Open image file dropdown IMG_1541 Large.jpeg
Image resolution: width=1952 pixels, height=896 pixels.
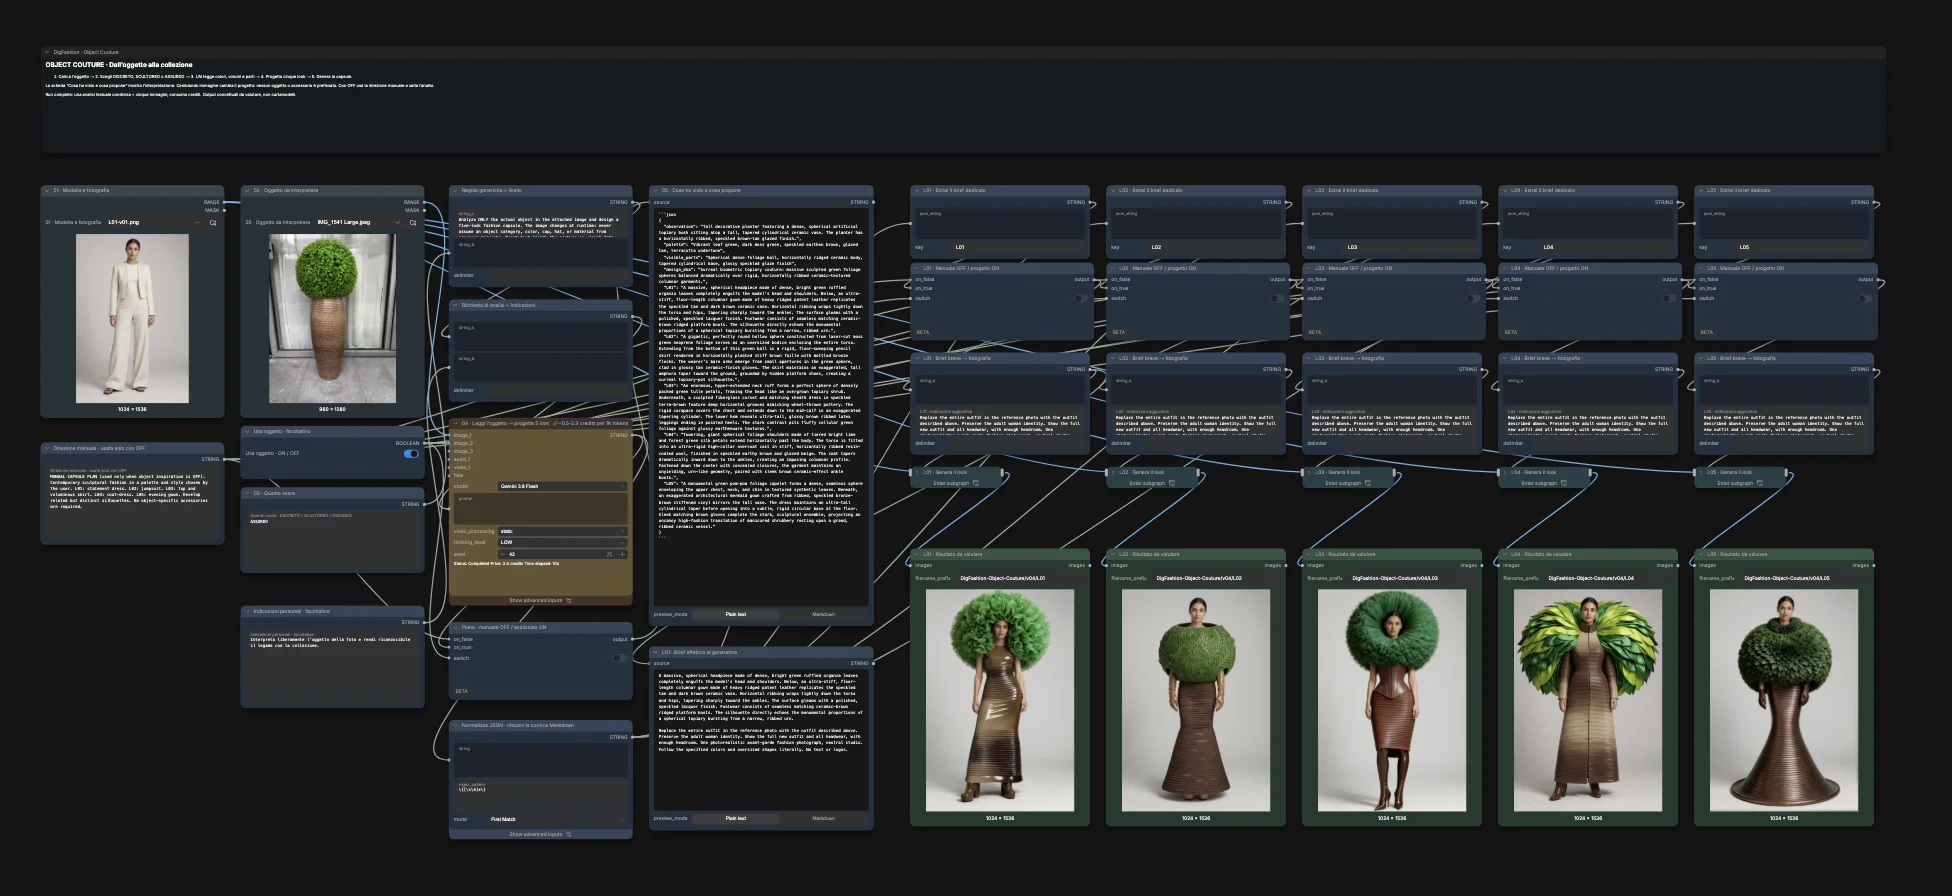click(358, 223)
